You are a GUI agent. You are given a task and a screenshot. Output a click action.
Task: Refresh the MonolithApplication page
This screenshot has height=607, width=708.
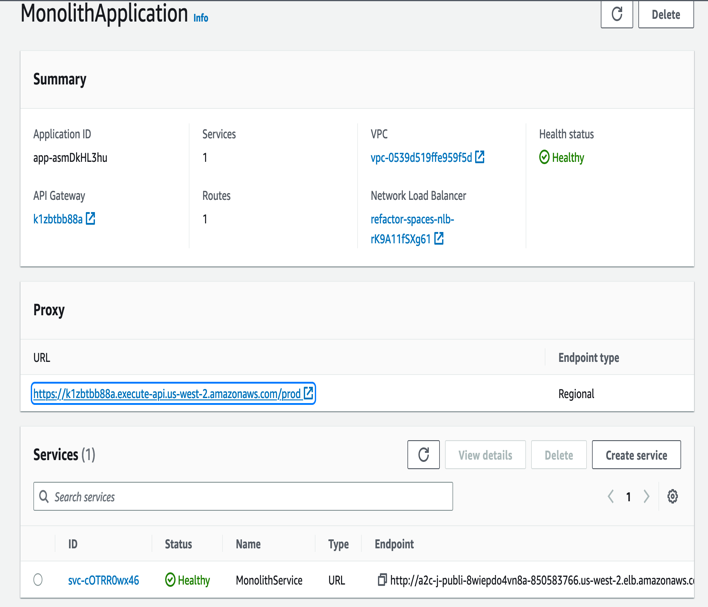[x=616, y=14]
